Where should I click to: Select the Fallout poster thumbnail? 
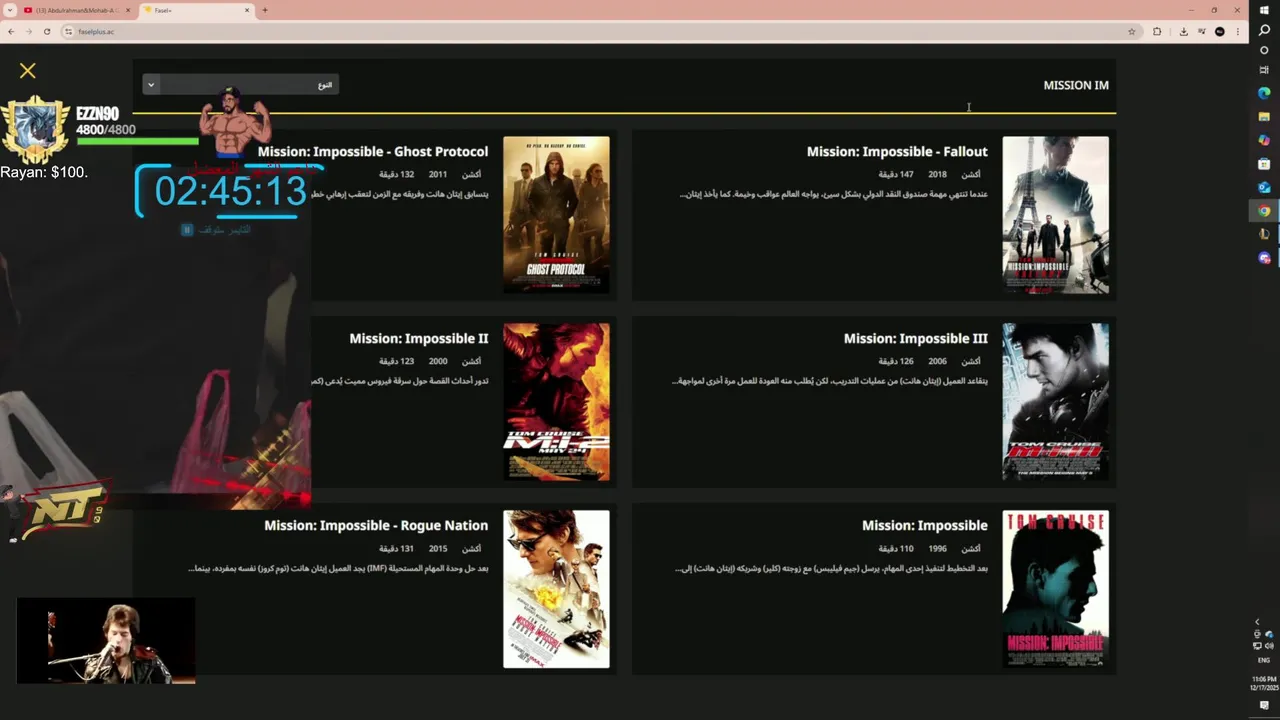[1055, 215]
